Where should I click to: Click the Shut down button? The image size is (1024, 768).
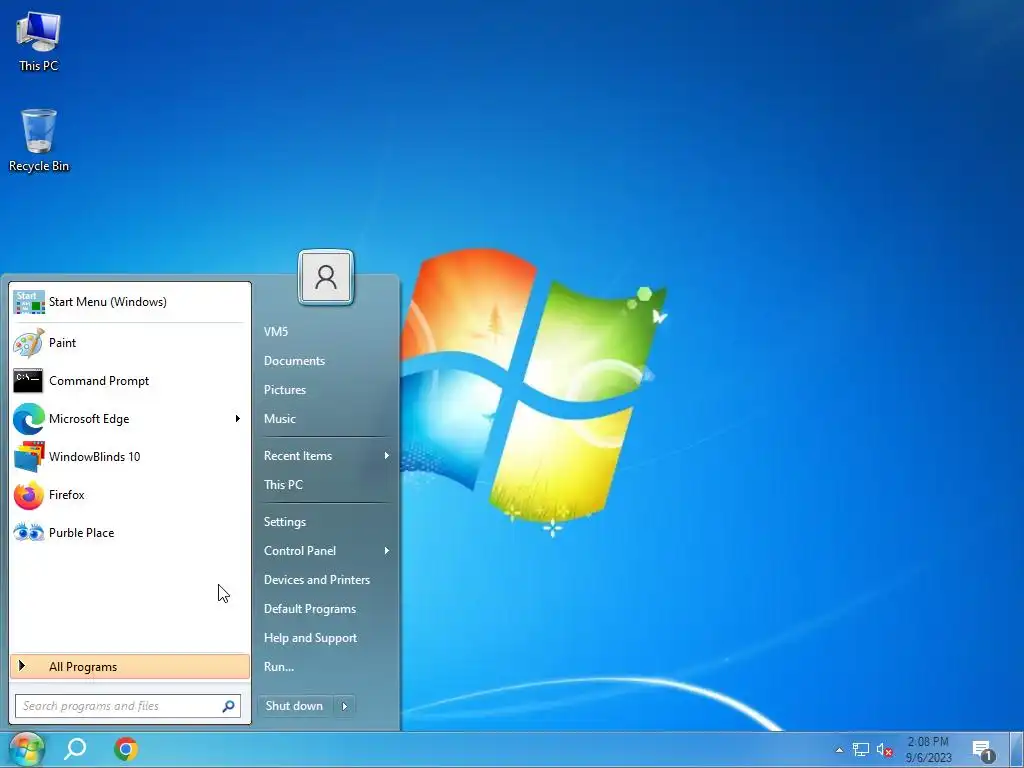[x=295, y=706]
